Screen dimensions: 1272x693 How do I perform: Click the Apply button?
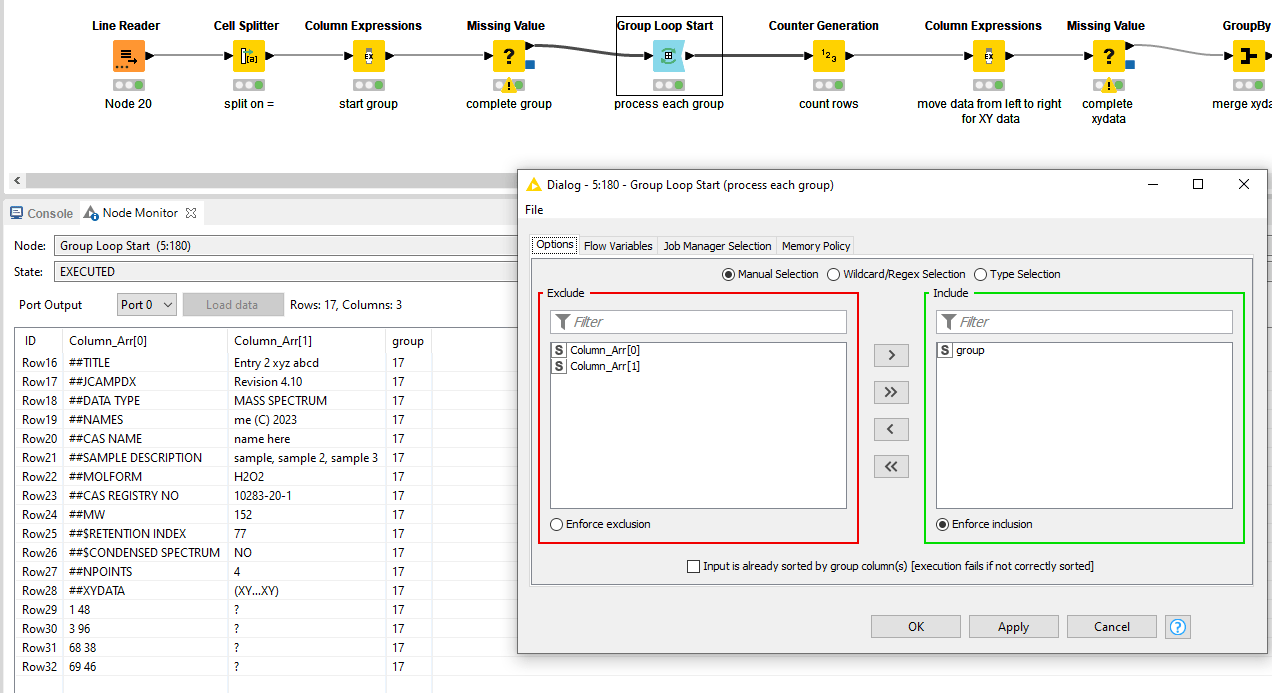(1013, 627)
